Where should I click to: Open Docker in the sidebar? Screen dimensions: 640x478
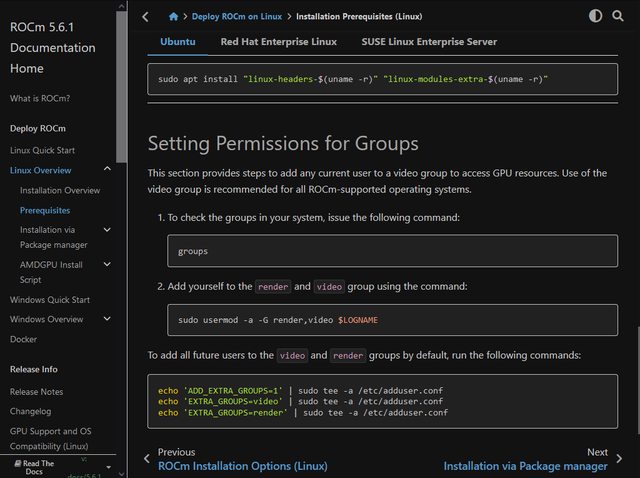click(24, 339)
